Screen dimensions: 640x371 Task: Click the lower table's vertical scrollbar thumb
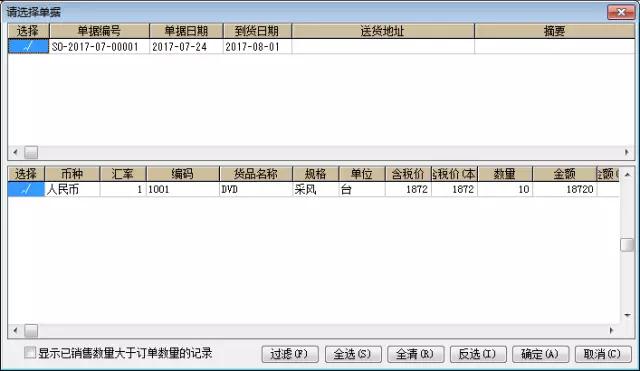tap(627, 245)
